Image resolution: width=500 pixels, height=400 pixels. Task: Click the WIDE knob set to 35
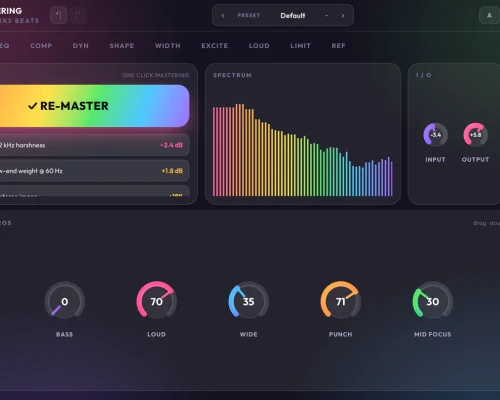pyautogui.click(x=248, y=301)
